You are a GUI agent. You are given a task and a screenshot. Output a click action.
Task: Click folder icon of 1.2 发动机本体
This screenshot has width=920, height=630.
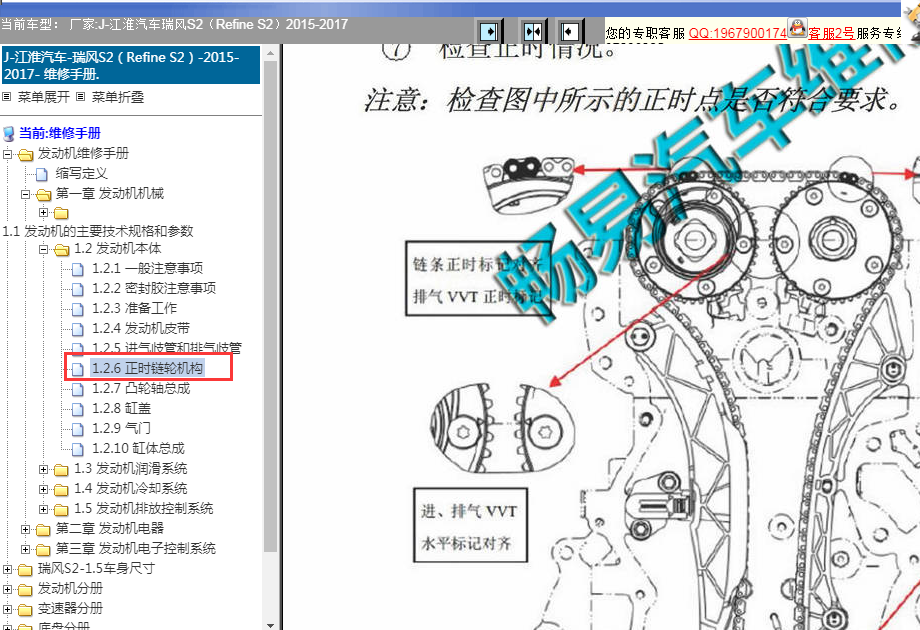[61, 250]
